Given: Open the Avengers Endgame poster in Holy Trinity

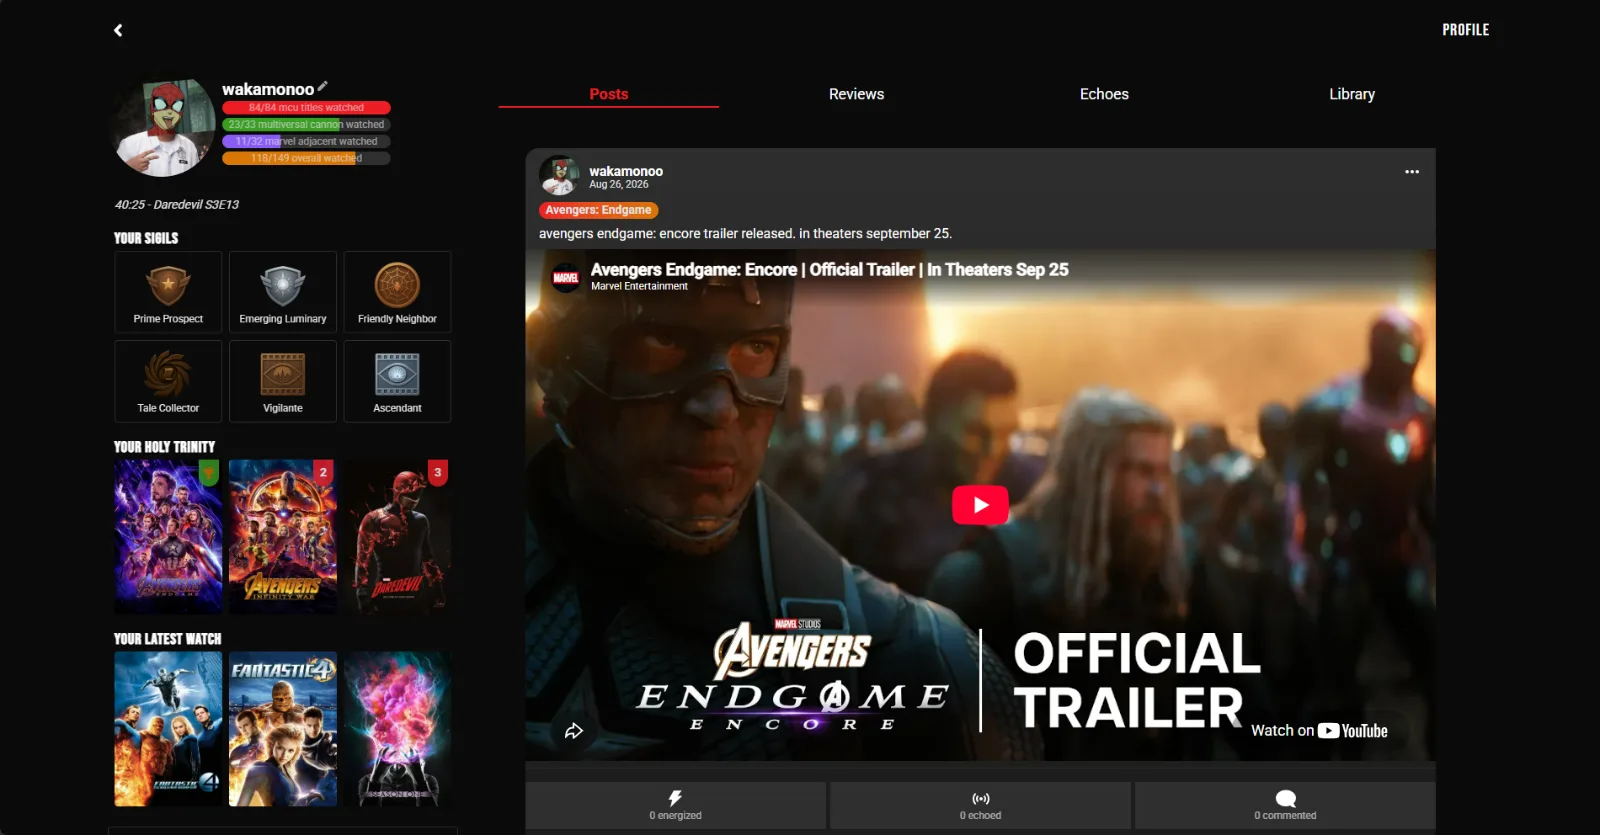Looking at the screenshot, I should pos(168,537).
